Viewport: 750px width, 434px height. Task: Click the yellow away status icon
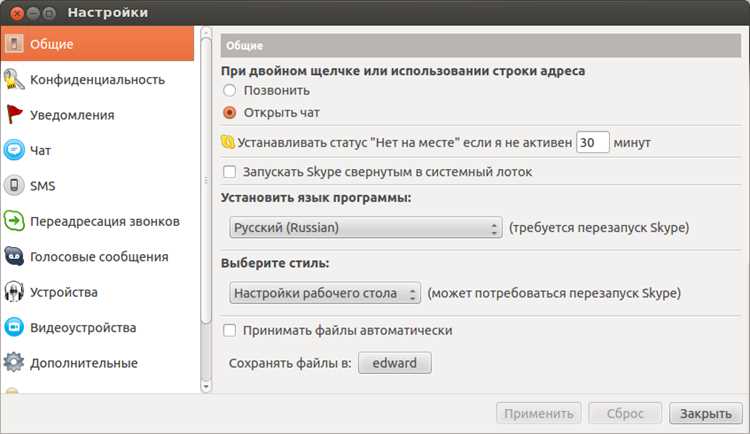[228, 142]
